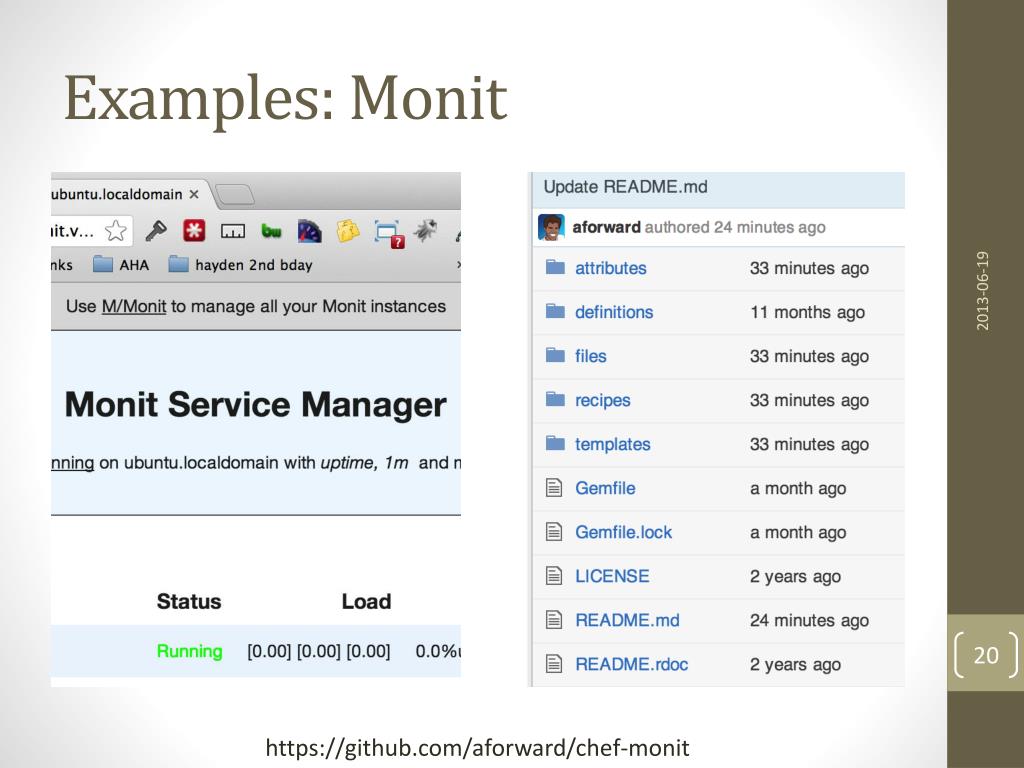The image size is (1024, 768).
Task: Click the file icon beside README.md
Action: click(x=554, y=619)
